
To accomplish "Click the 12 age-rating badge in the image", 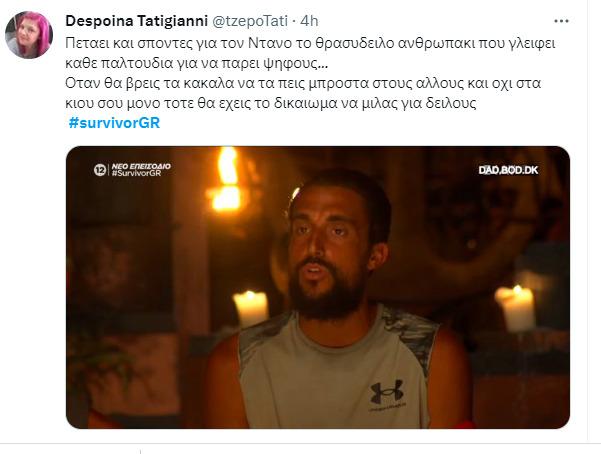I will coord(100,169).
